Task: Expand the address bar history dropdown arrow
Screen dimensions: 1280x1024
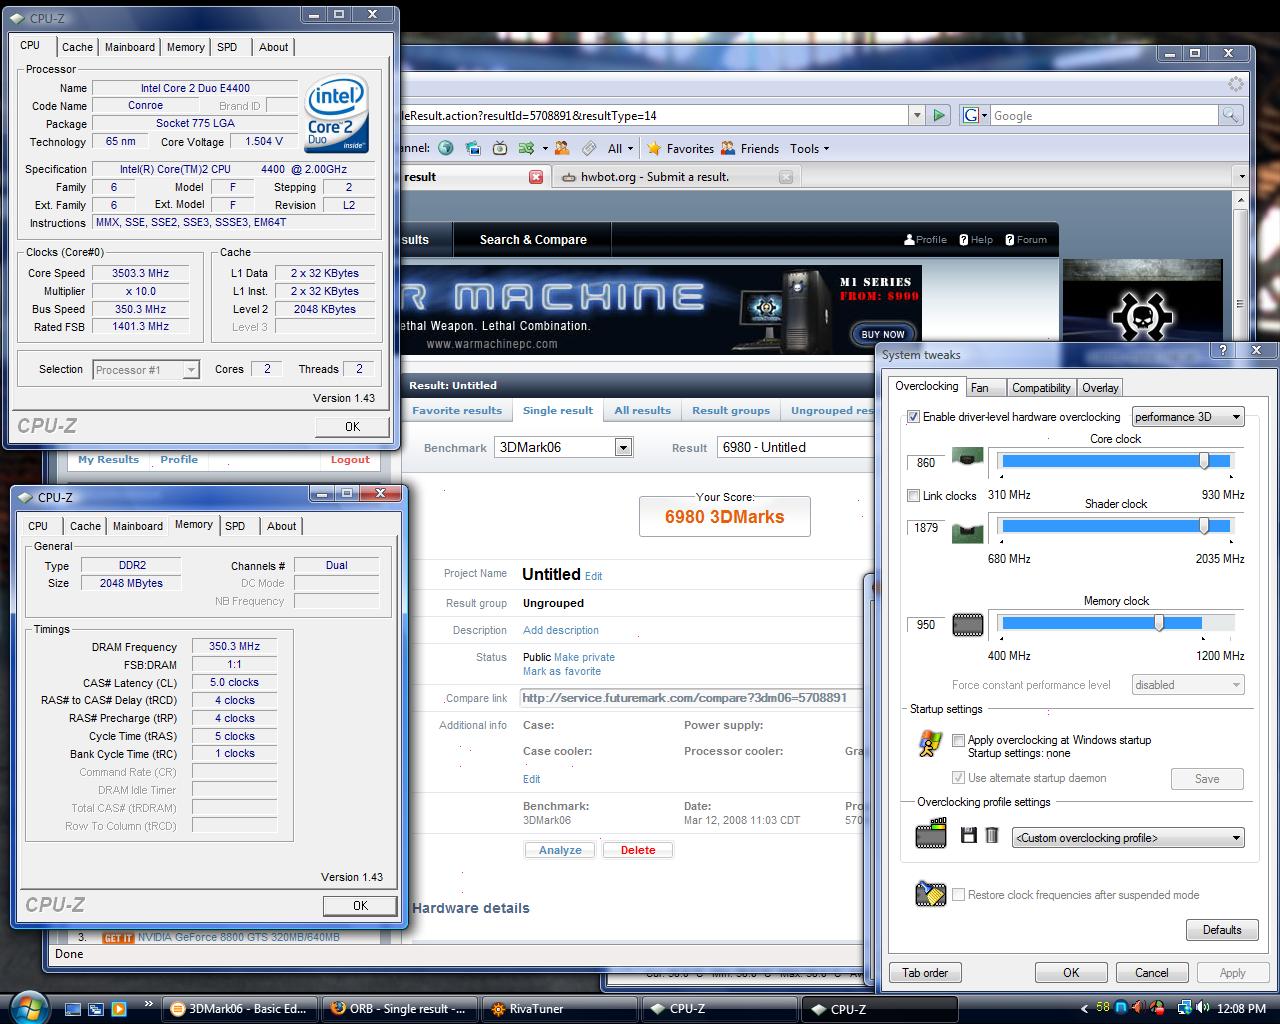Action: click(x=917, y=115)
